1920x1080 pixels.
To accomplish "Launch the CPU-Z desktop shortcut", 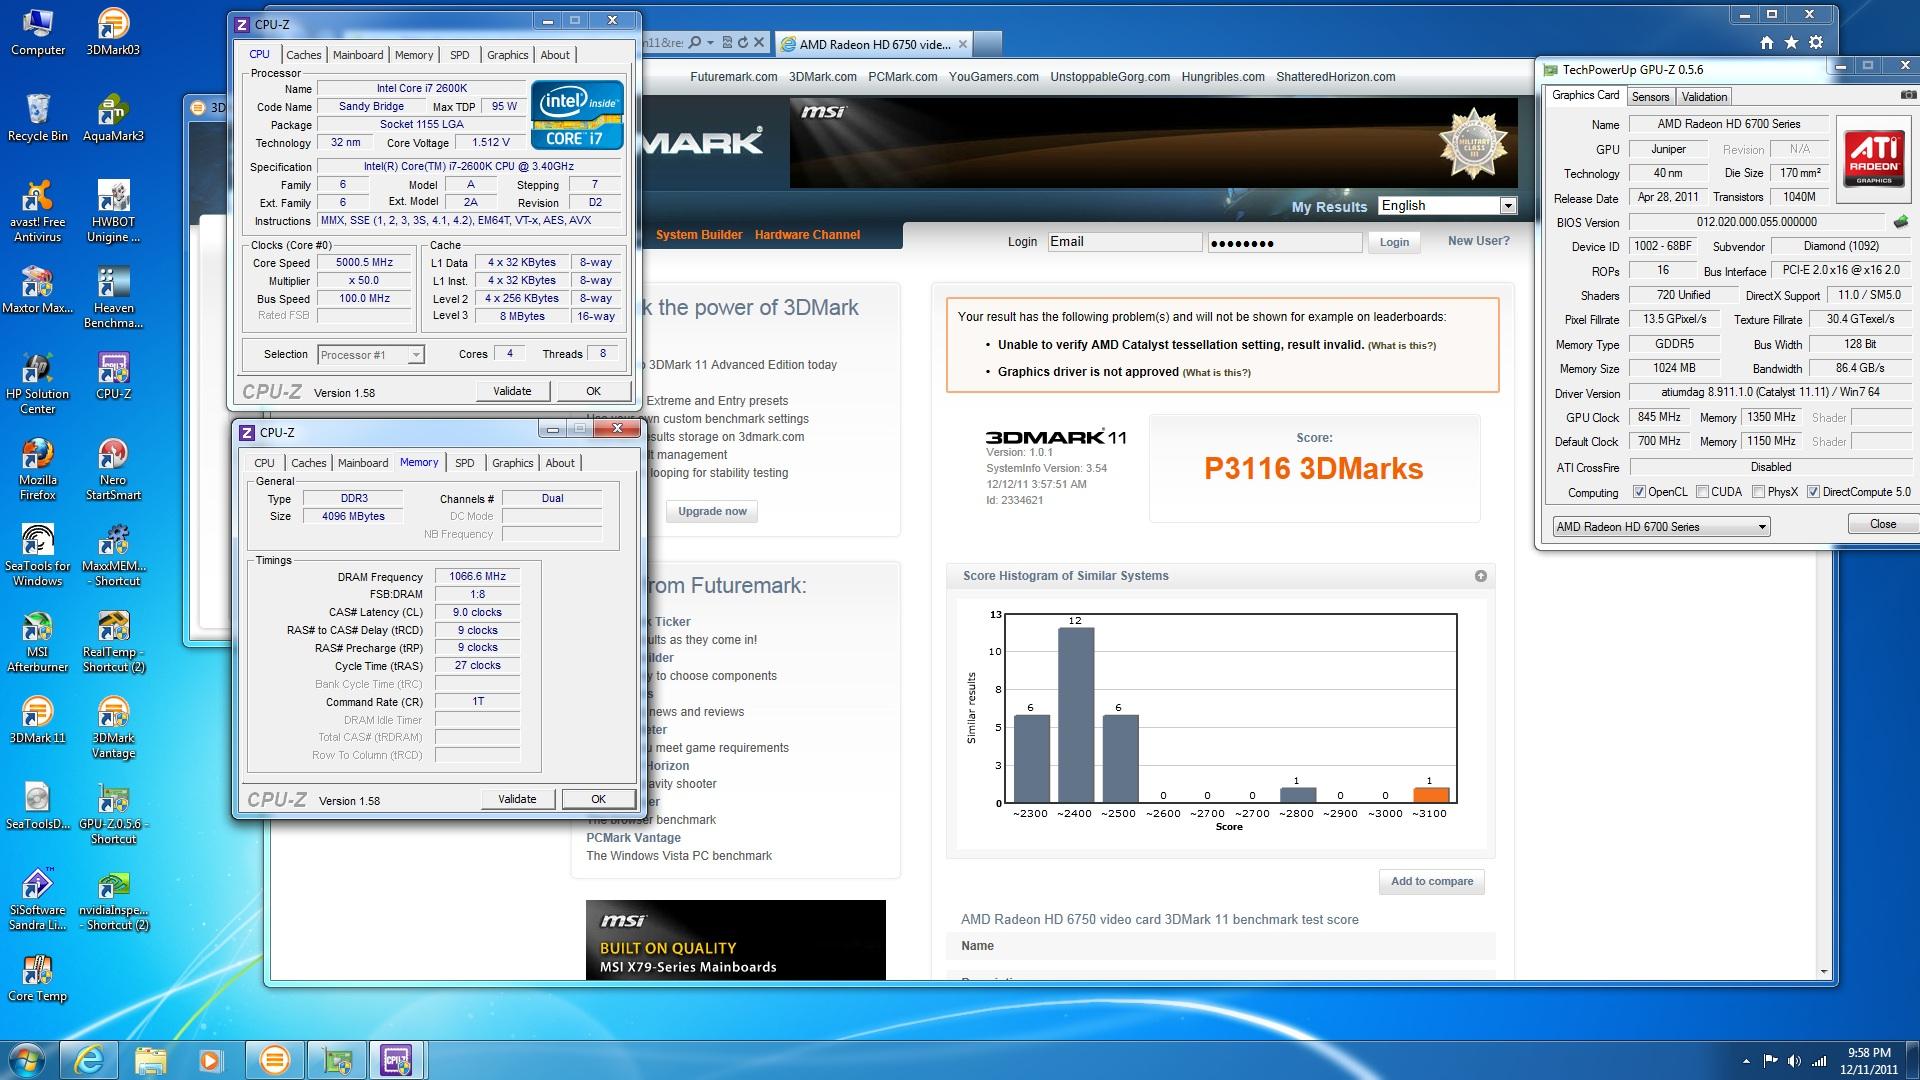I will (113, 376).
